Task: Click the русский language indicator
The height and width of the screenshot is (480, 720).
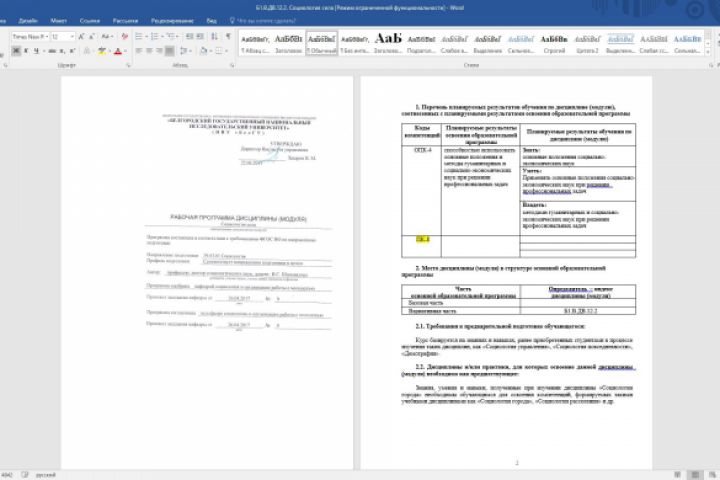Action: click(x=46, y=475)
